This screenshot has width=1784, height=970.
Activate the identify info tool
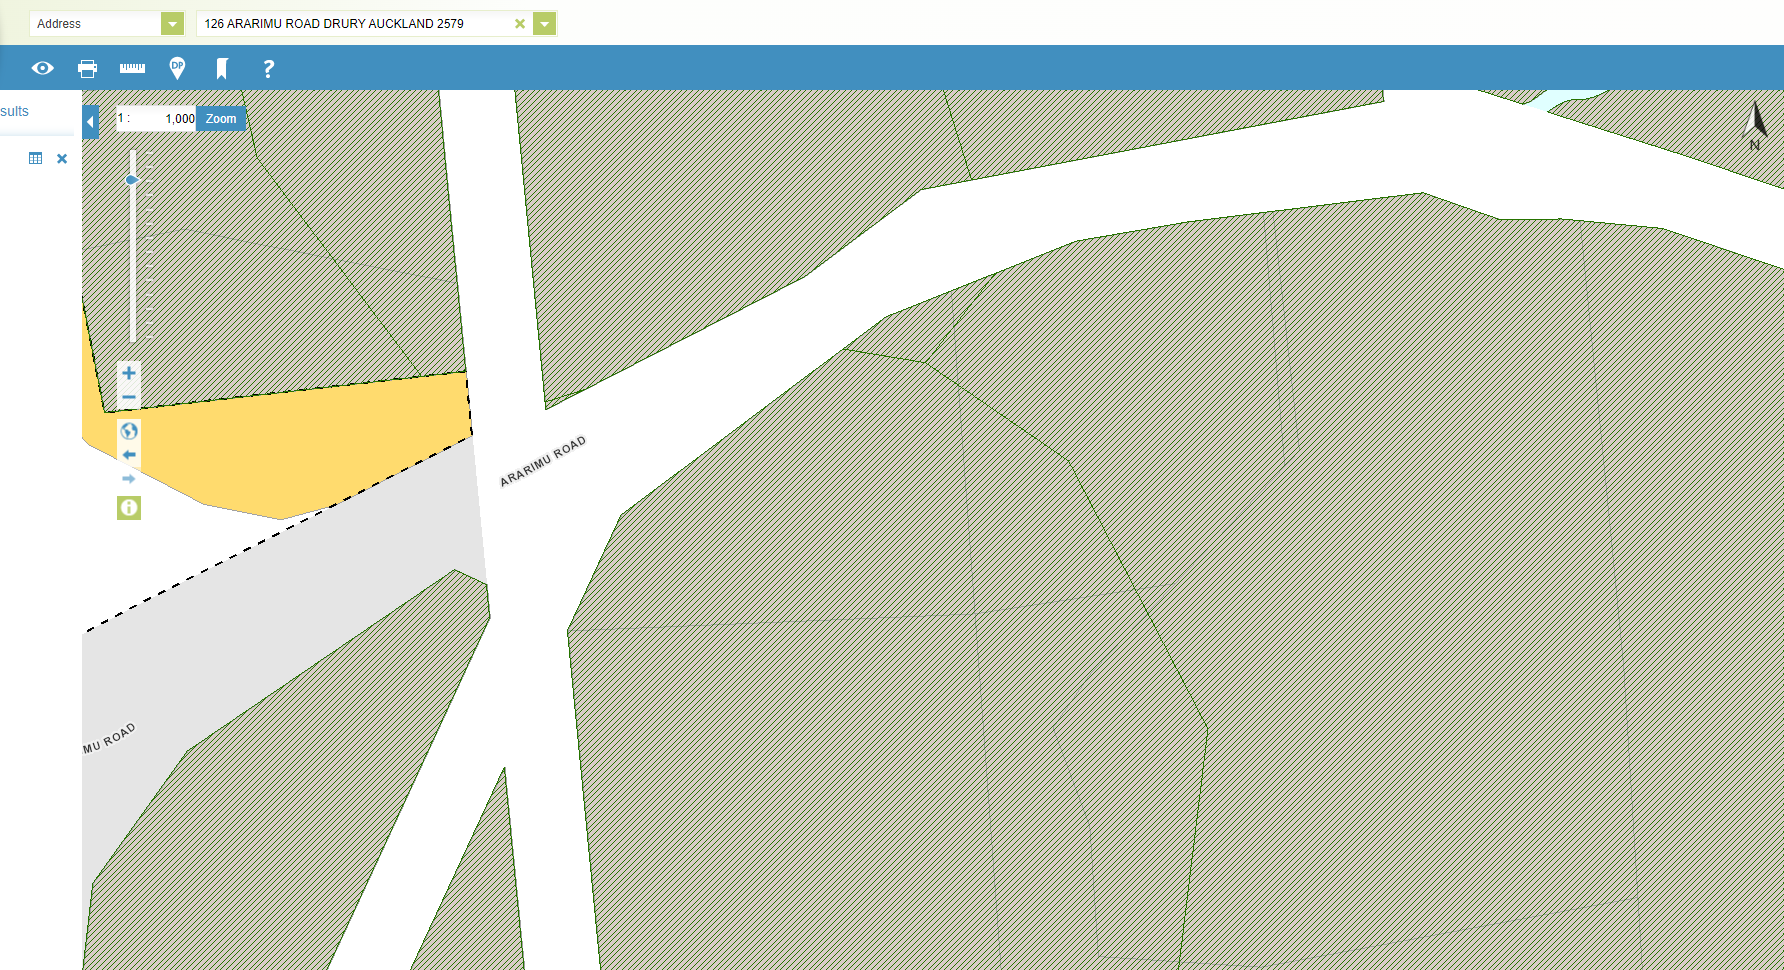pyautogui.click(x=129, y=508)
